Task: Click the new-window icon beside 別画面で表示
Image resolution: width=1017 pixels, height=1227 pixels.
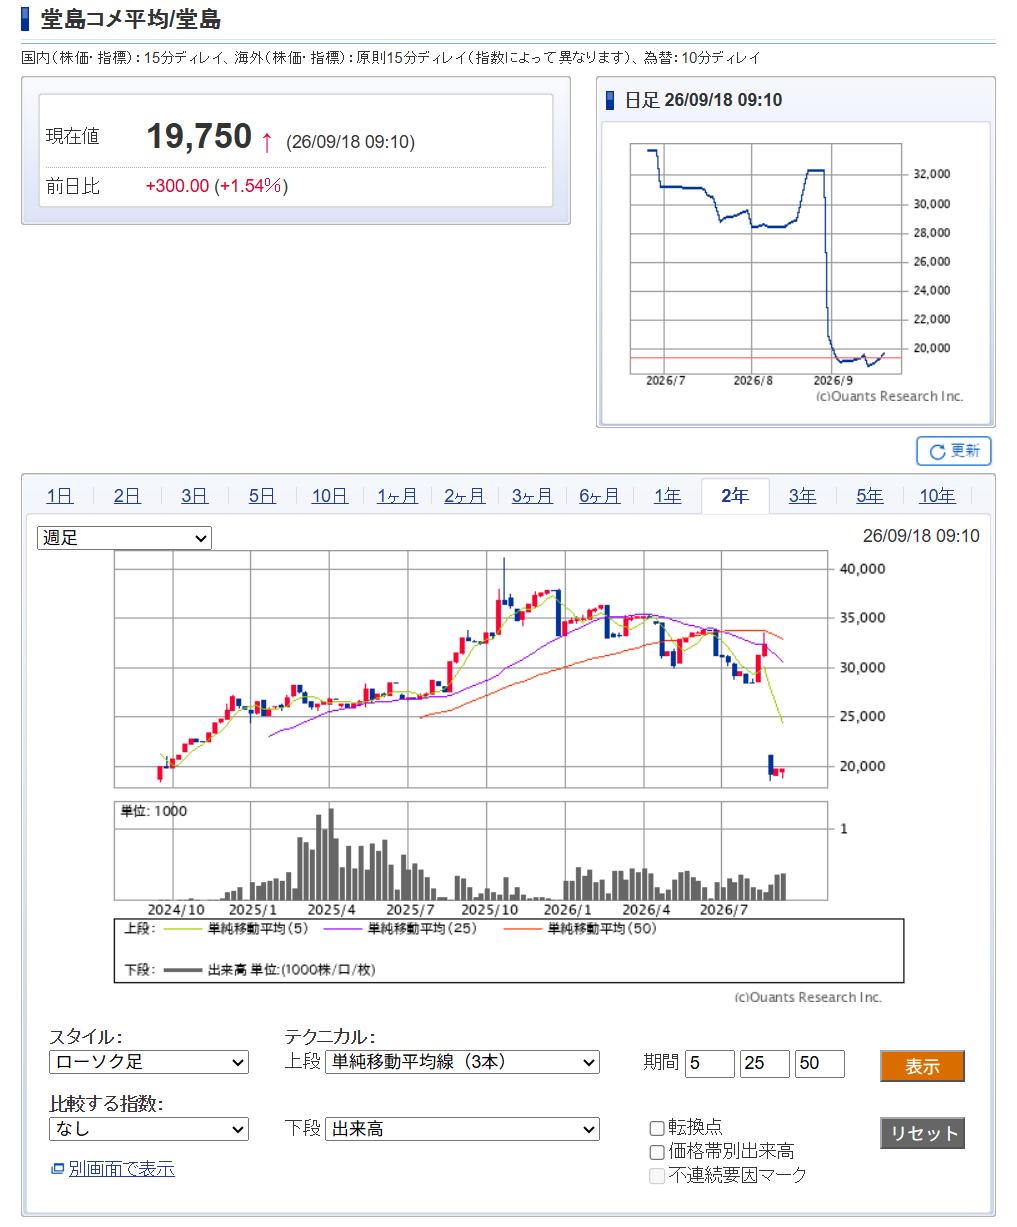Action: (57, 1169)
